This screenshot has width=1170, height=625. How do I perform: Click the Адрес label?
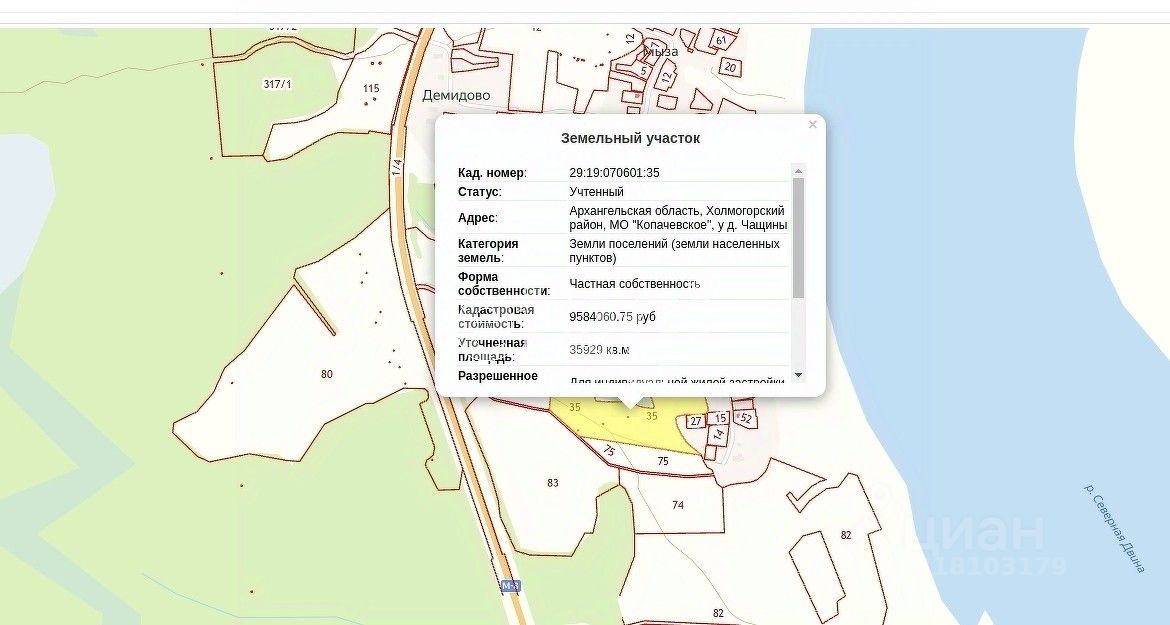tap(478, 218)
